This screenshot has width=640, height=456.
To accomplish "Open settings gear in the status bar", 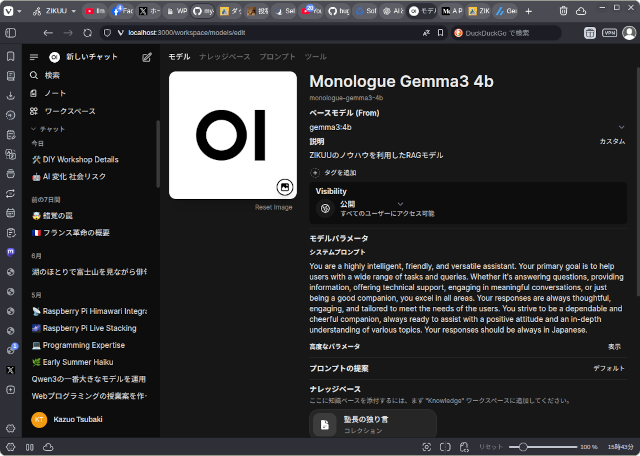I will coord(11,447).
